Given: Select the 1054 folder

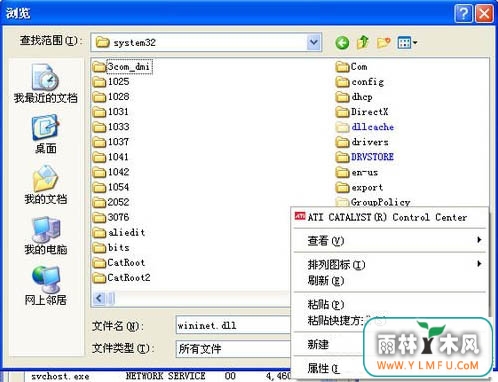Looking at the screenshot, I should pyautogui.click(x=111, y=187).
